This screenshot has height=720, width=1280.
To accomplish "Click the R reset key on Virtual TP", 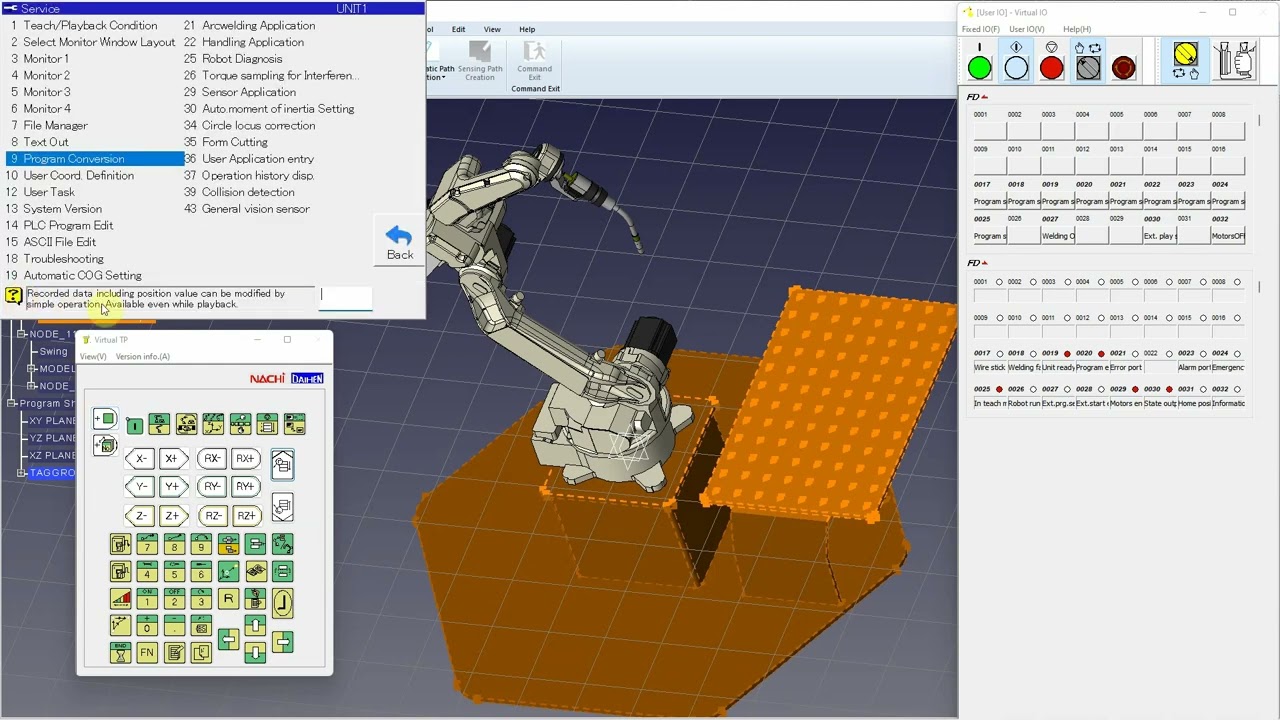I will [228, 599].
